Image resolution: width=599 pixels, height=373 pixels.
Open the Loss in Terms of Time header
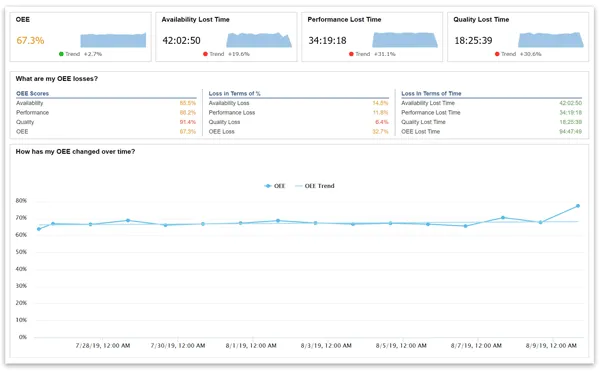431,93
